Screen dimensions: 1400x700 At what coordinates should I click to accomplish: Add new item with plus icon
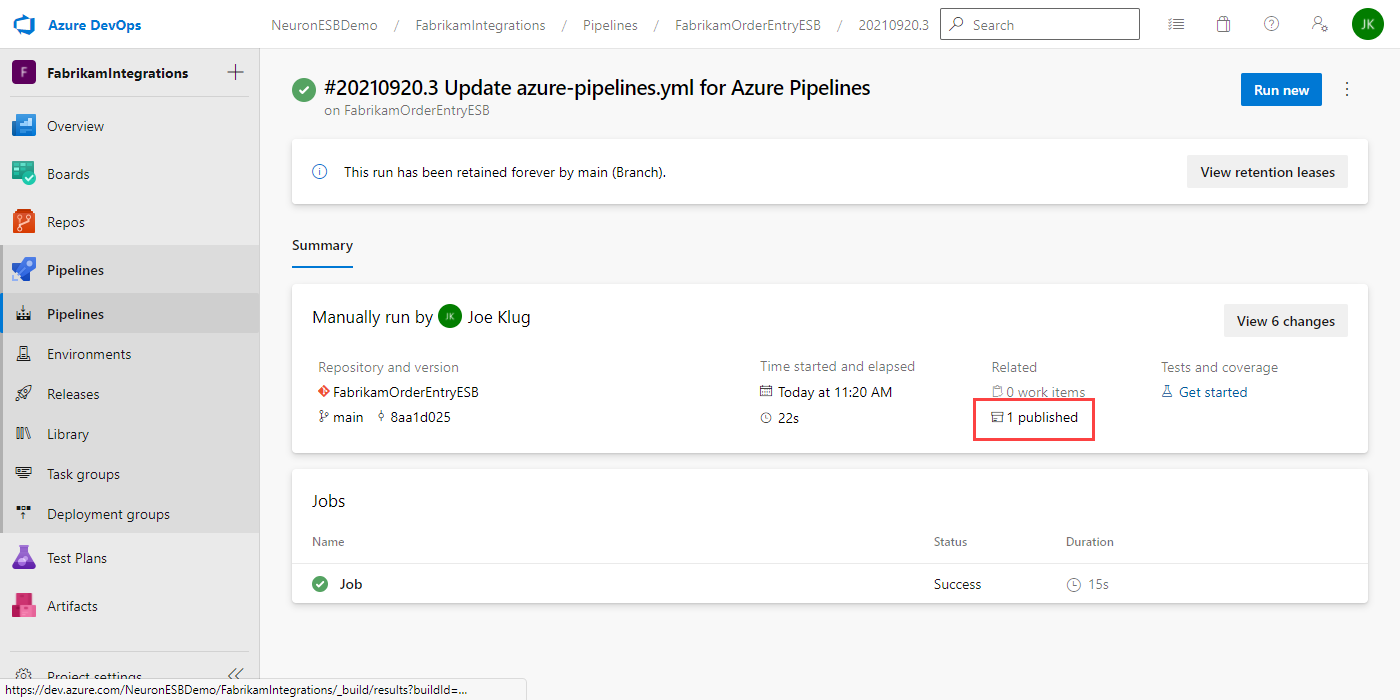(236, 72)
